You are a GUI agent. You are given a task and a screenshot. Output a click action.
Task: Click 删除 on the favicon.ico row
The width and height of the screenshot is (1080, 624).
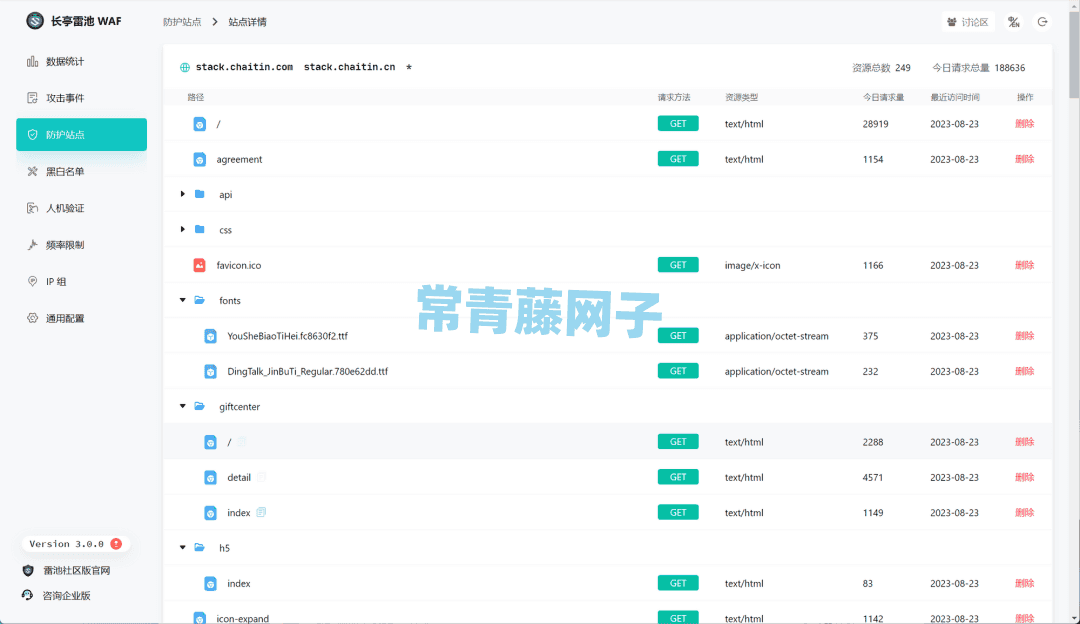pyautogui.click(x=1024, y=265)
